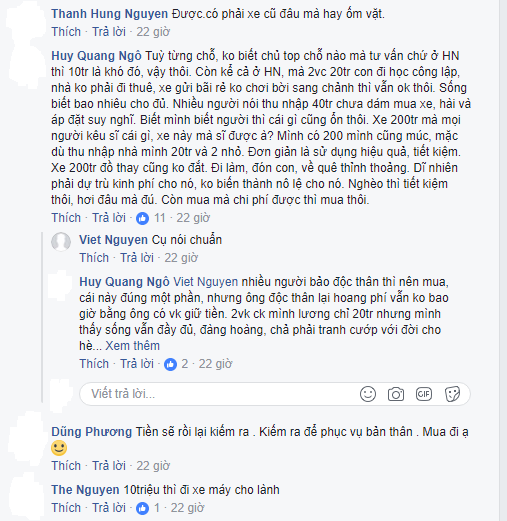Attach a photo using the camera icon

[x=396, y=394]
